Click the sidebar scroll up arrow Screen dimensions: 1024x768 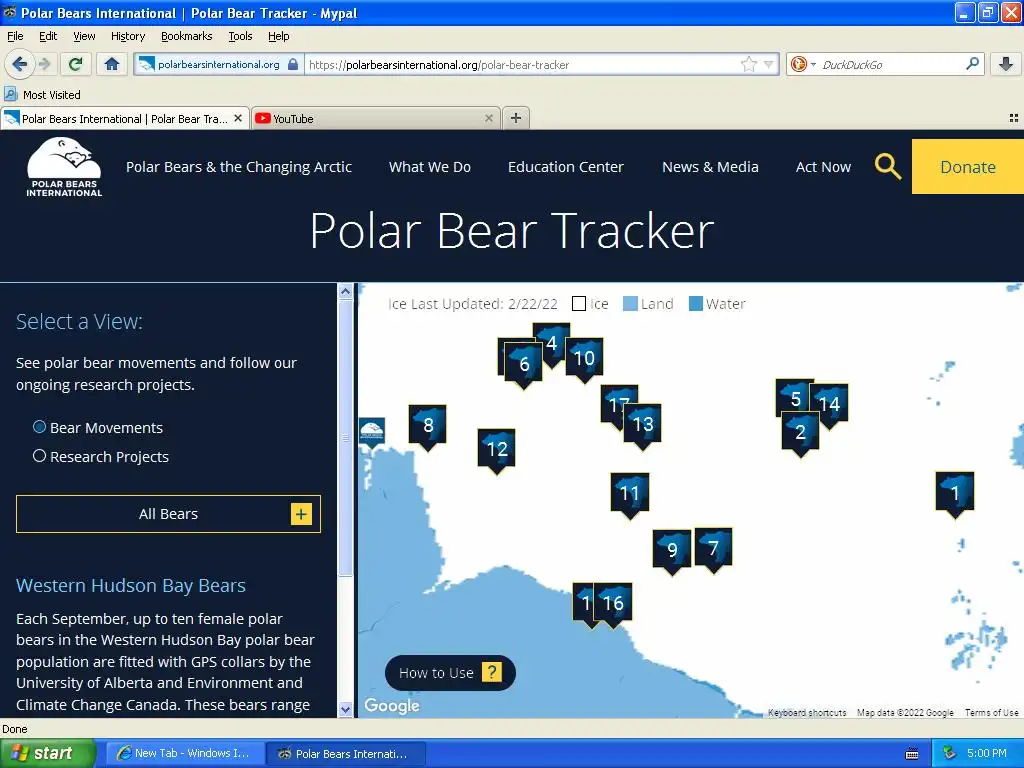tap(345, 291)
